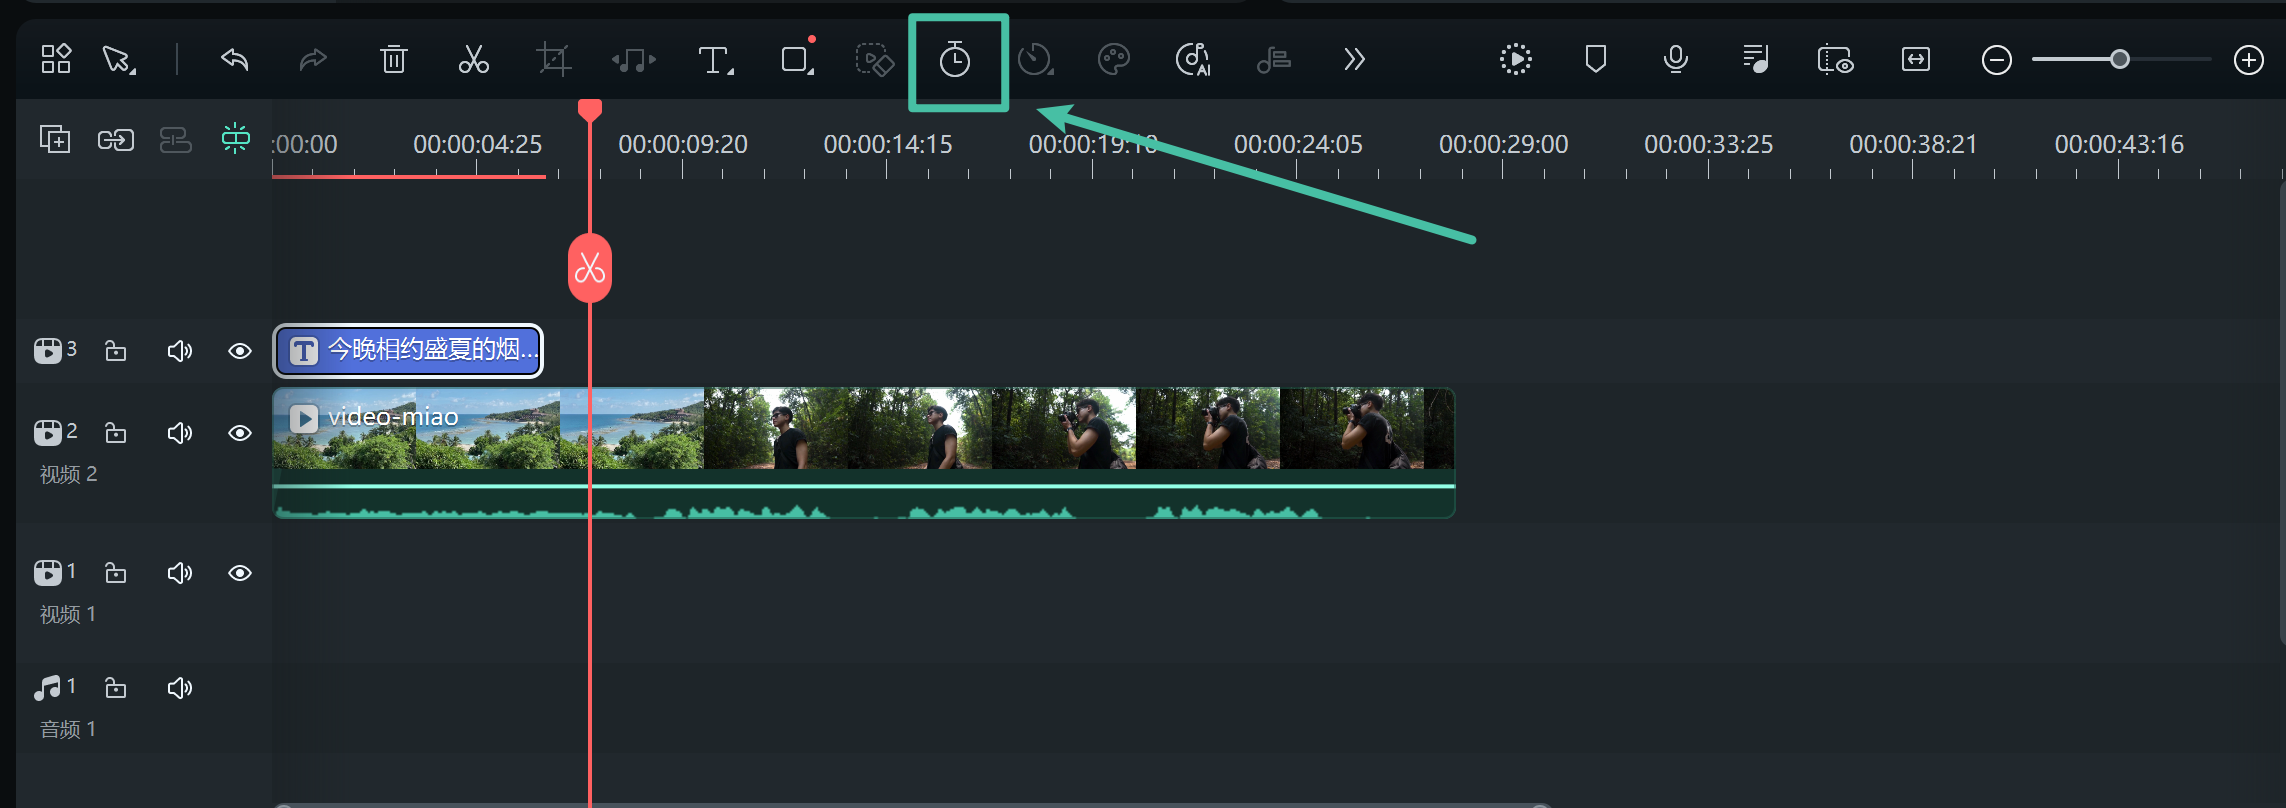
Task: Click the 视频 2 track icon
Action: (48, 432)
